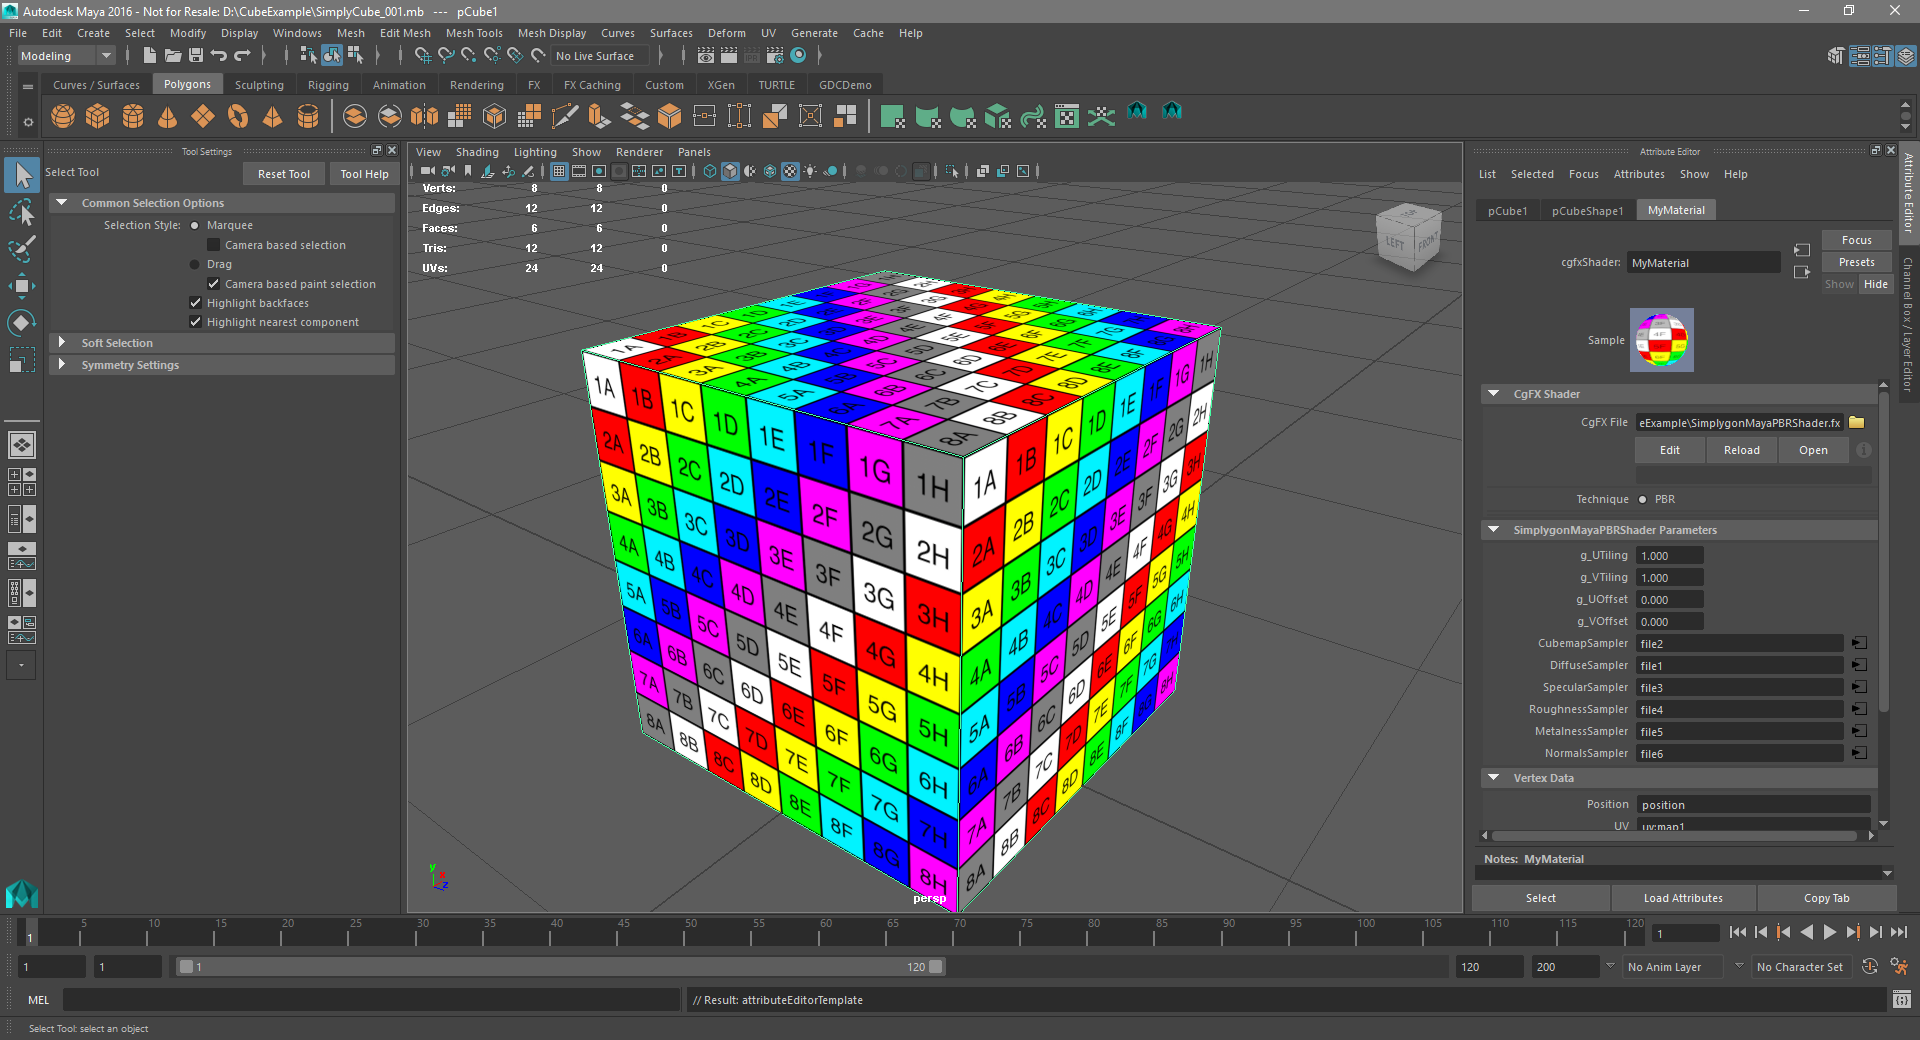The height and width of the screenshot is (1040, 1920).
Task: Switch to the pCubeShape1 tab
Action: tap(1587, 210)
